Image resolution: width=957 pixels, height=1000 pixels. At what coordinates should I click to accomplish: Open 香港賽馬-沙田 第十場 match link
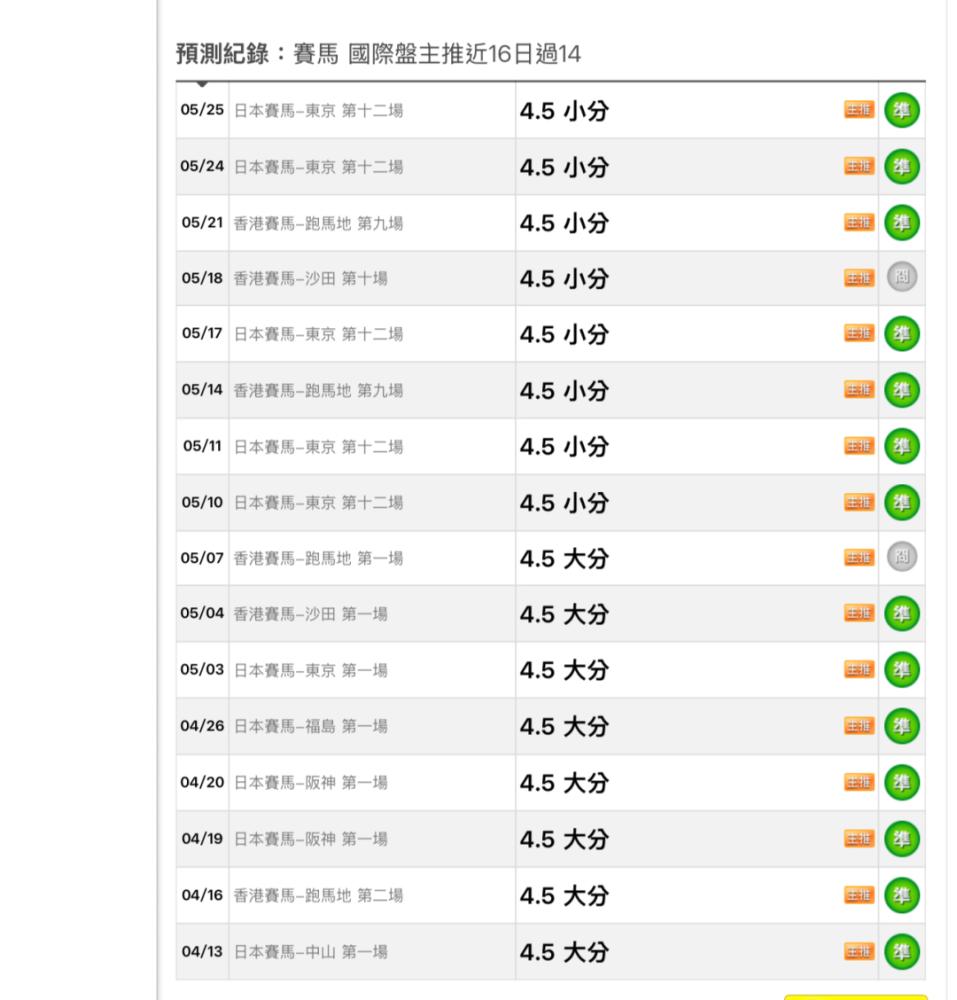coord(310,278)
